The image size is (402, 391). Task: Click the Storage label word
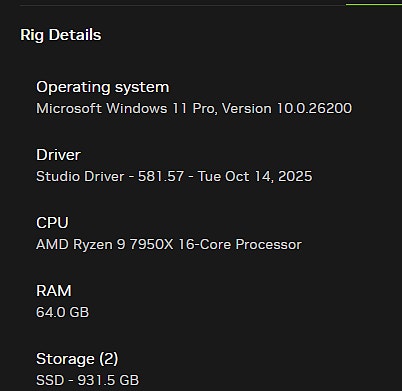65,359
